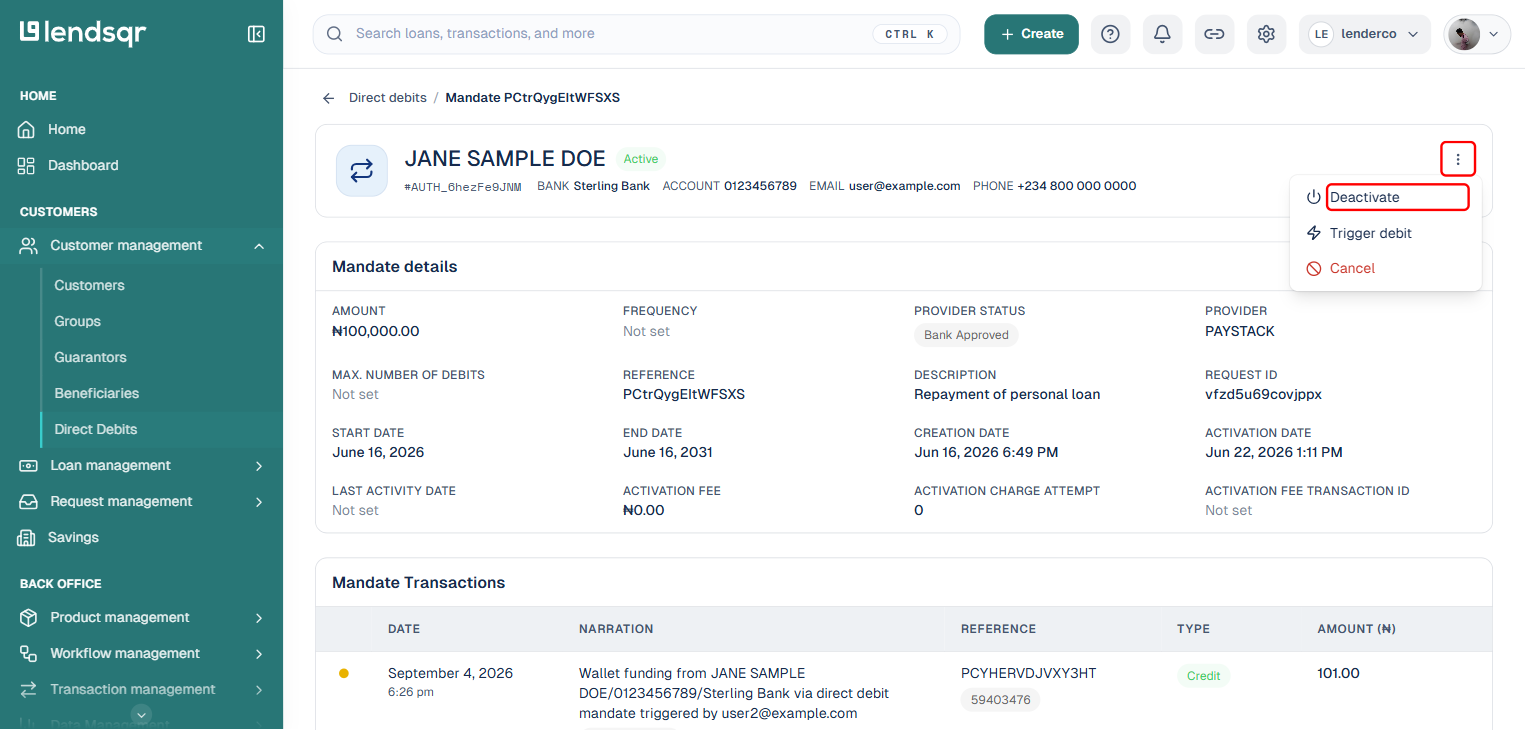Click the Workflow management icon
Viewport: 1535px width, 730px height.
click(x=29, y=653)
